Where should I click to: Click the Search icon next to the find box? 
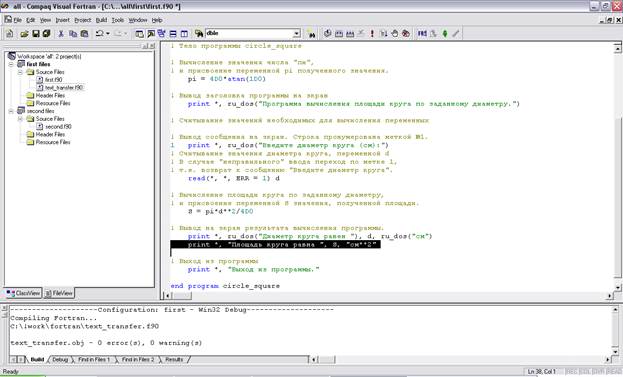pos(312,34)
